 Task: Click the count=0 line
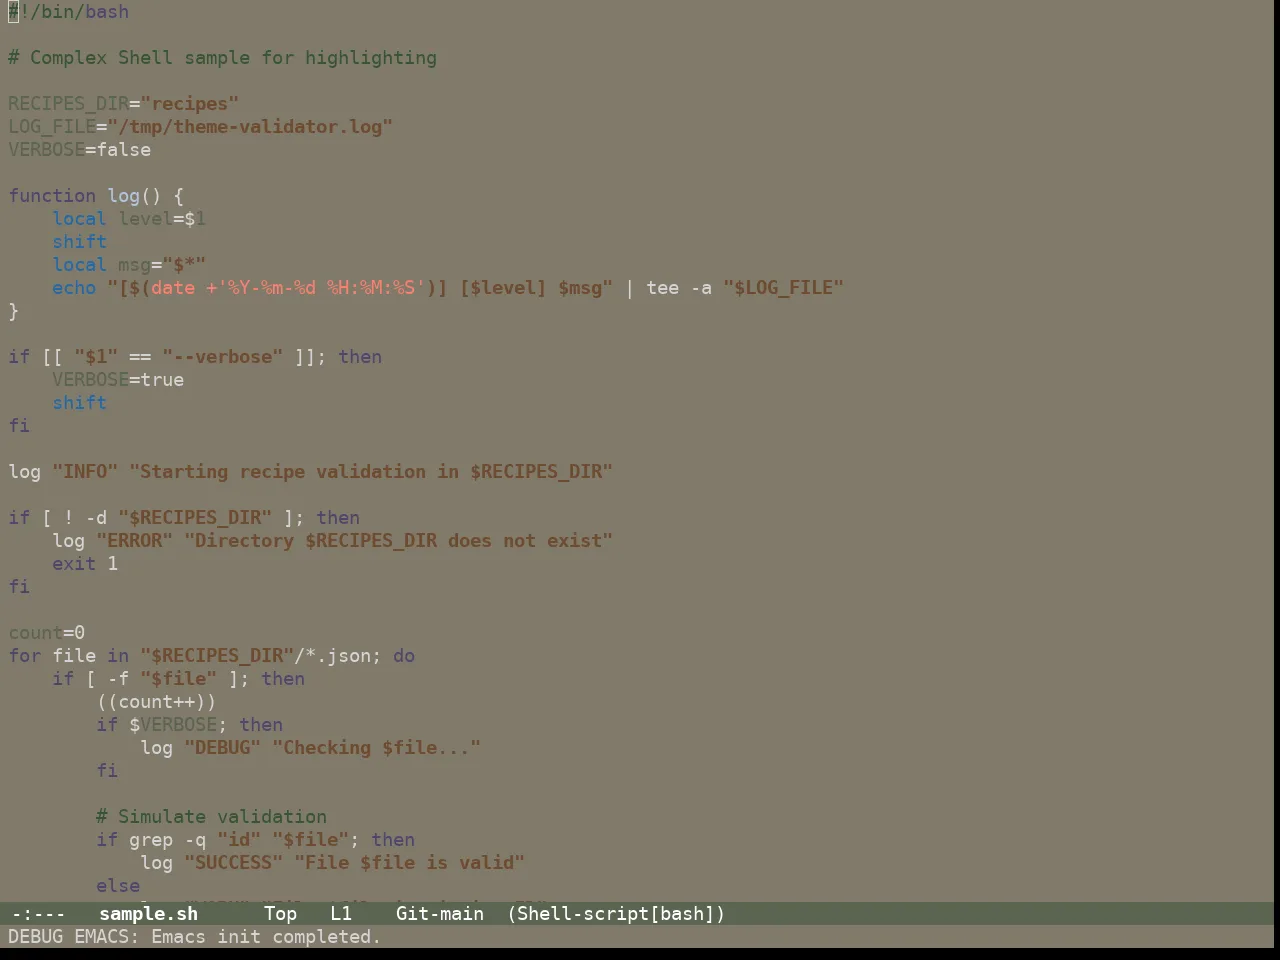pos(46,633)
